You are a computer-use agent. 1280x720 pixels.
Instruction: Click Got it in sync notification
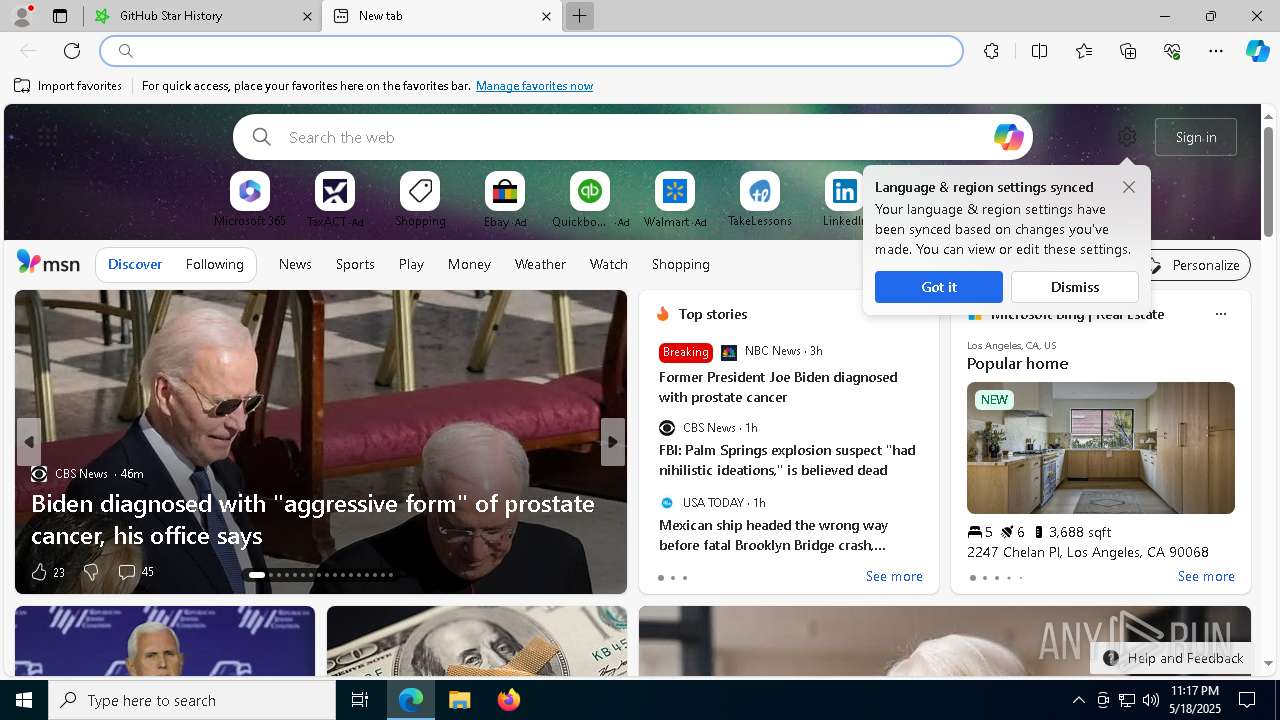point(938,287)
